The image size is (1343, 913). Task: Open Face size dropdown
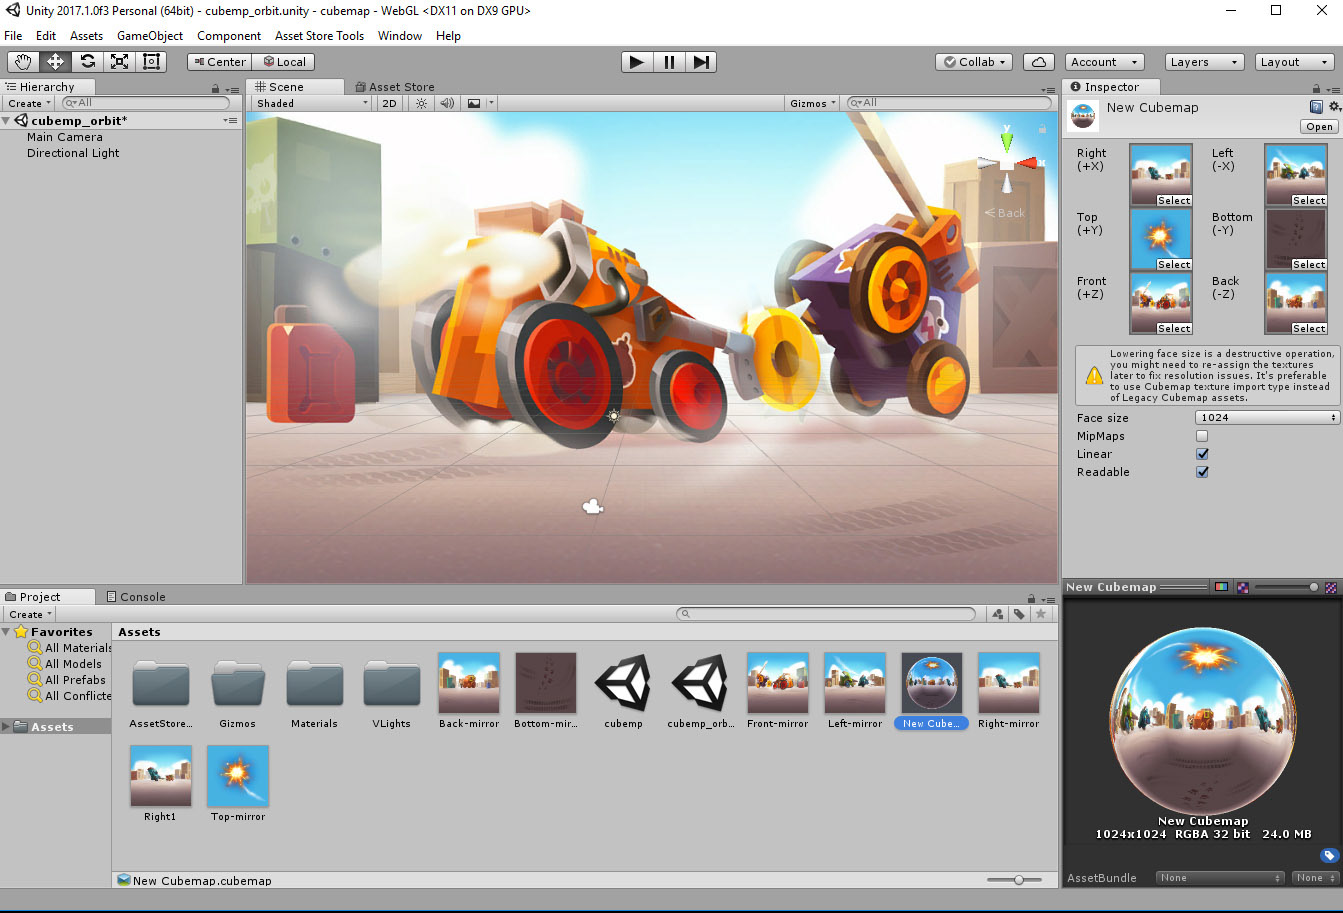1267,418
